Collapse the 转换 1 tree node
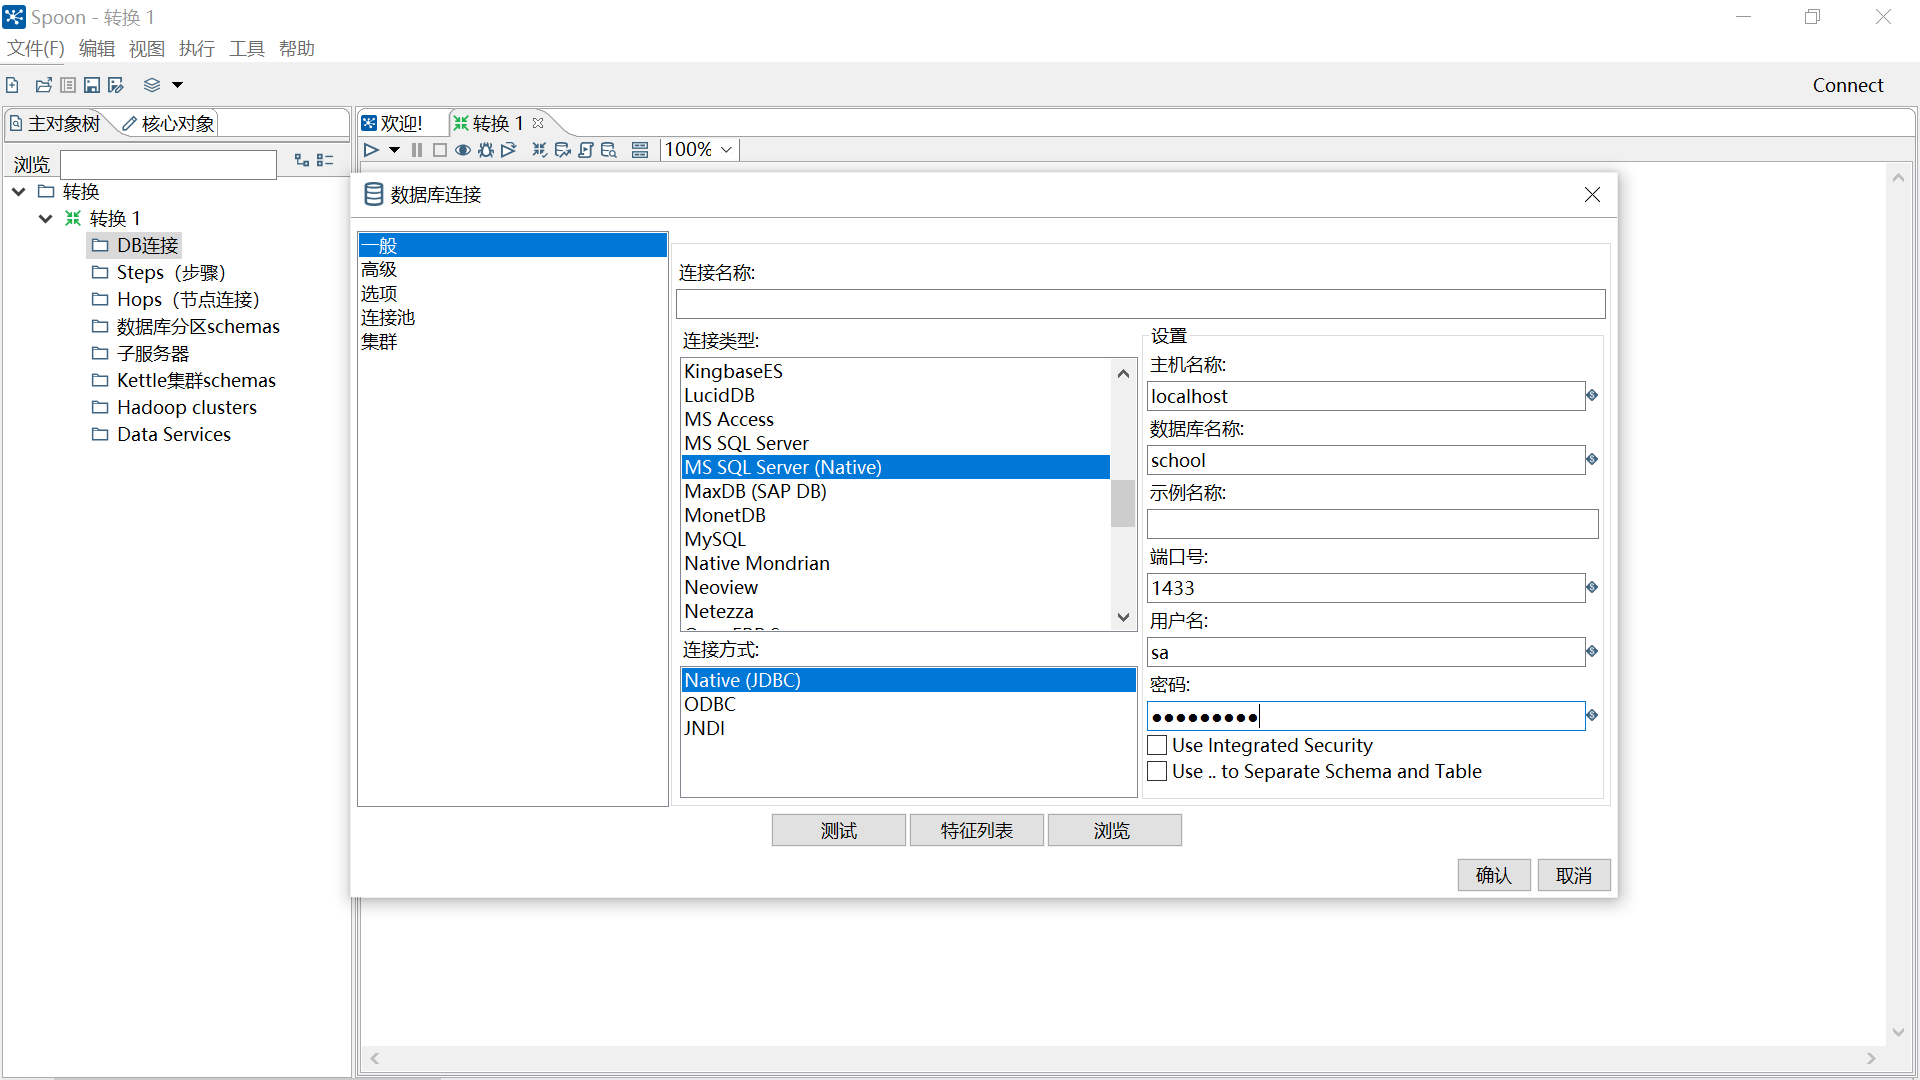This screenshot has height=1080, width=1920. coord(45,218)
